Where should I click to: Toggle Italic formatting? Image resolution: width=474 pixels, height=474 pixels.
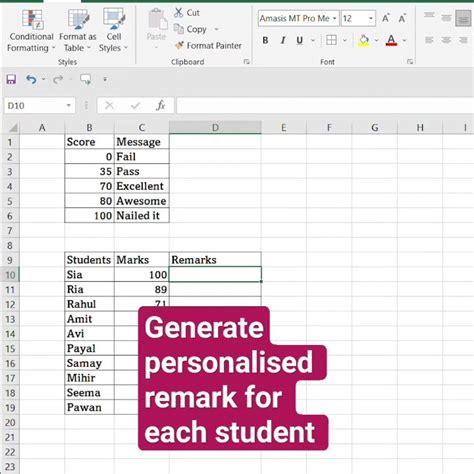click(x=283, y=40)
